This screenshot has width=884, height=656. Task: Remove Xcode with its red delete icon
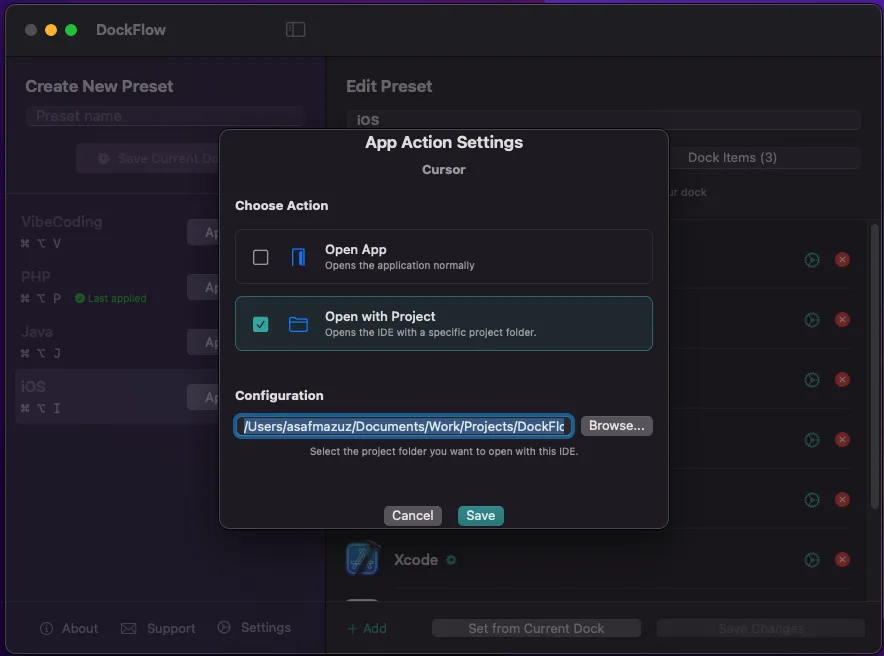(842, 560)
